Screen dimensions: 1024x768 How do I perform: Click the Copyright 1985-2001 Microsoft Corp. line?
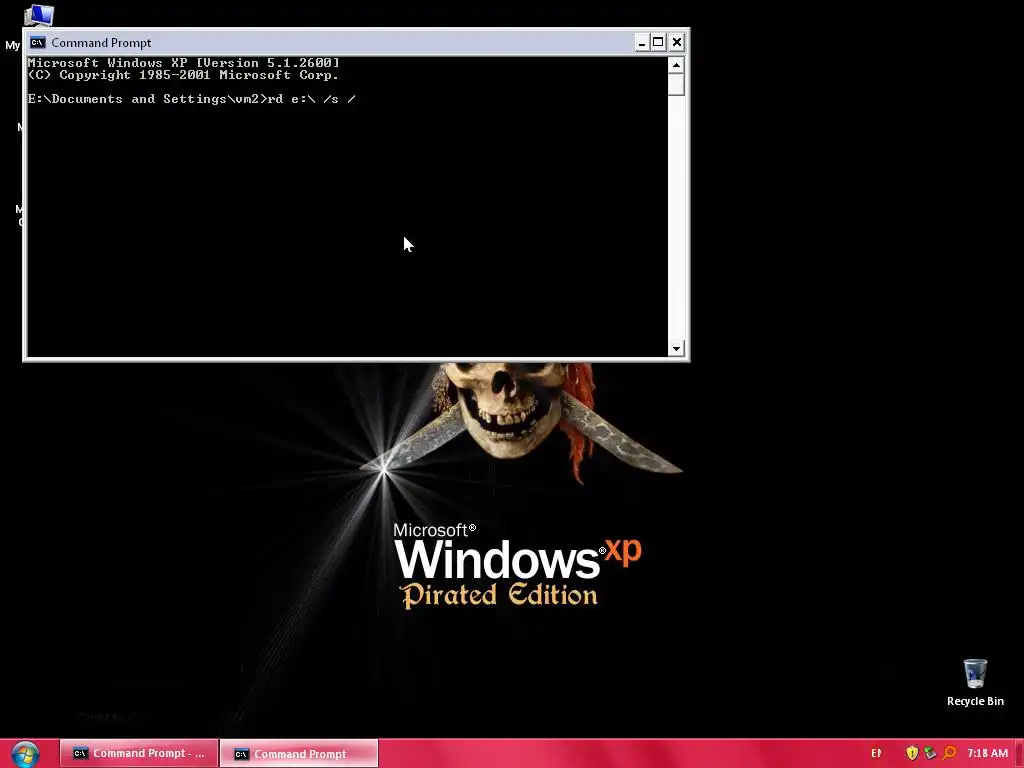(184, 75)
